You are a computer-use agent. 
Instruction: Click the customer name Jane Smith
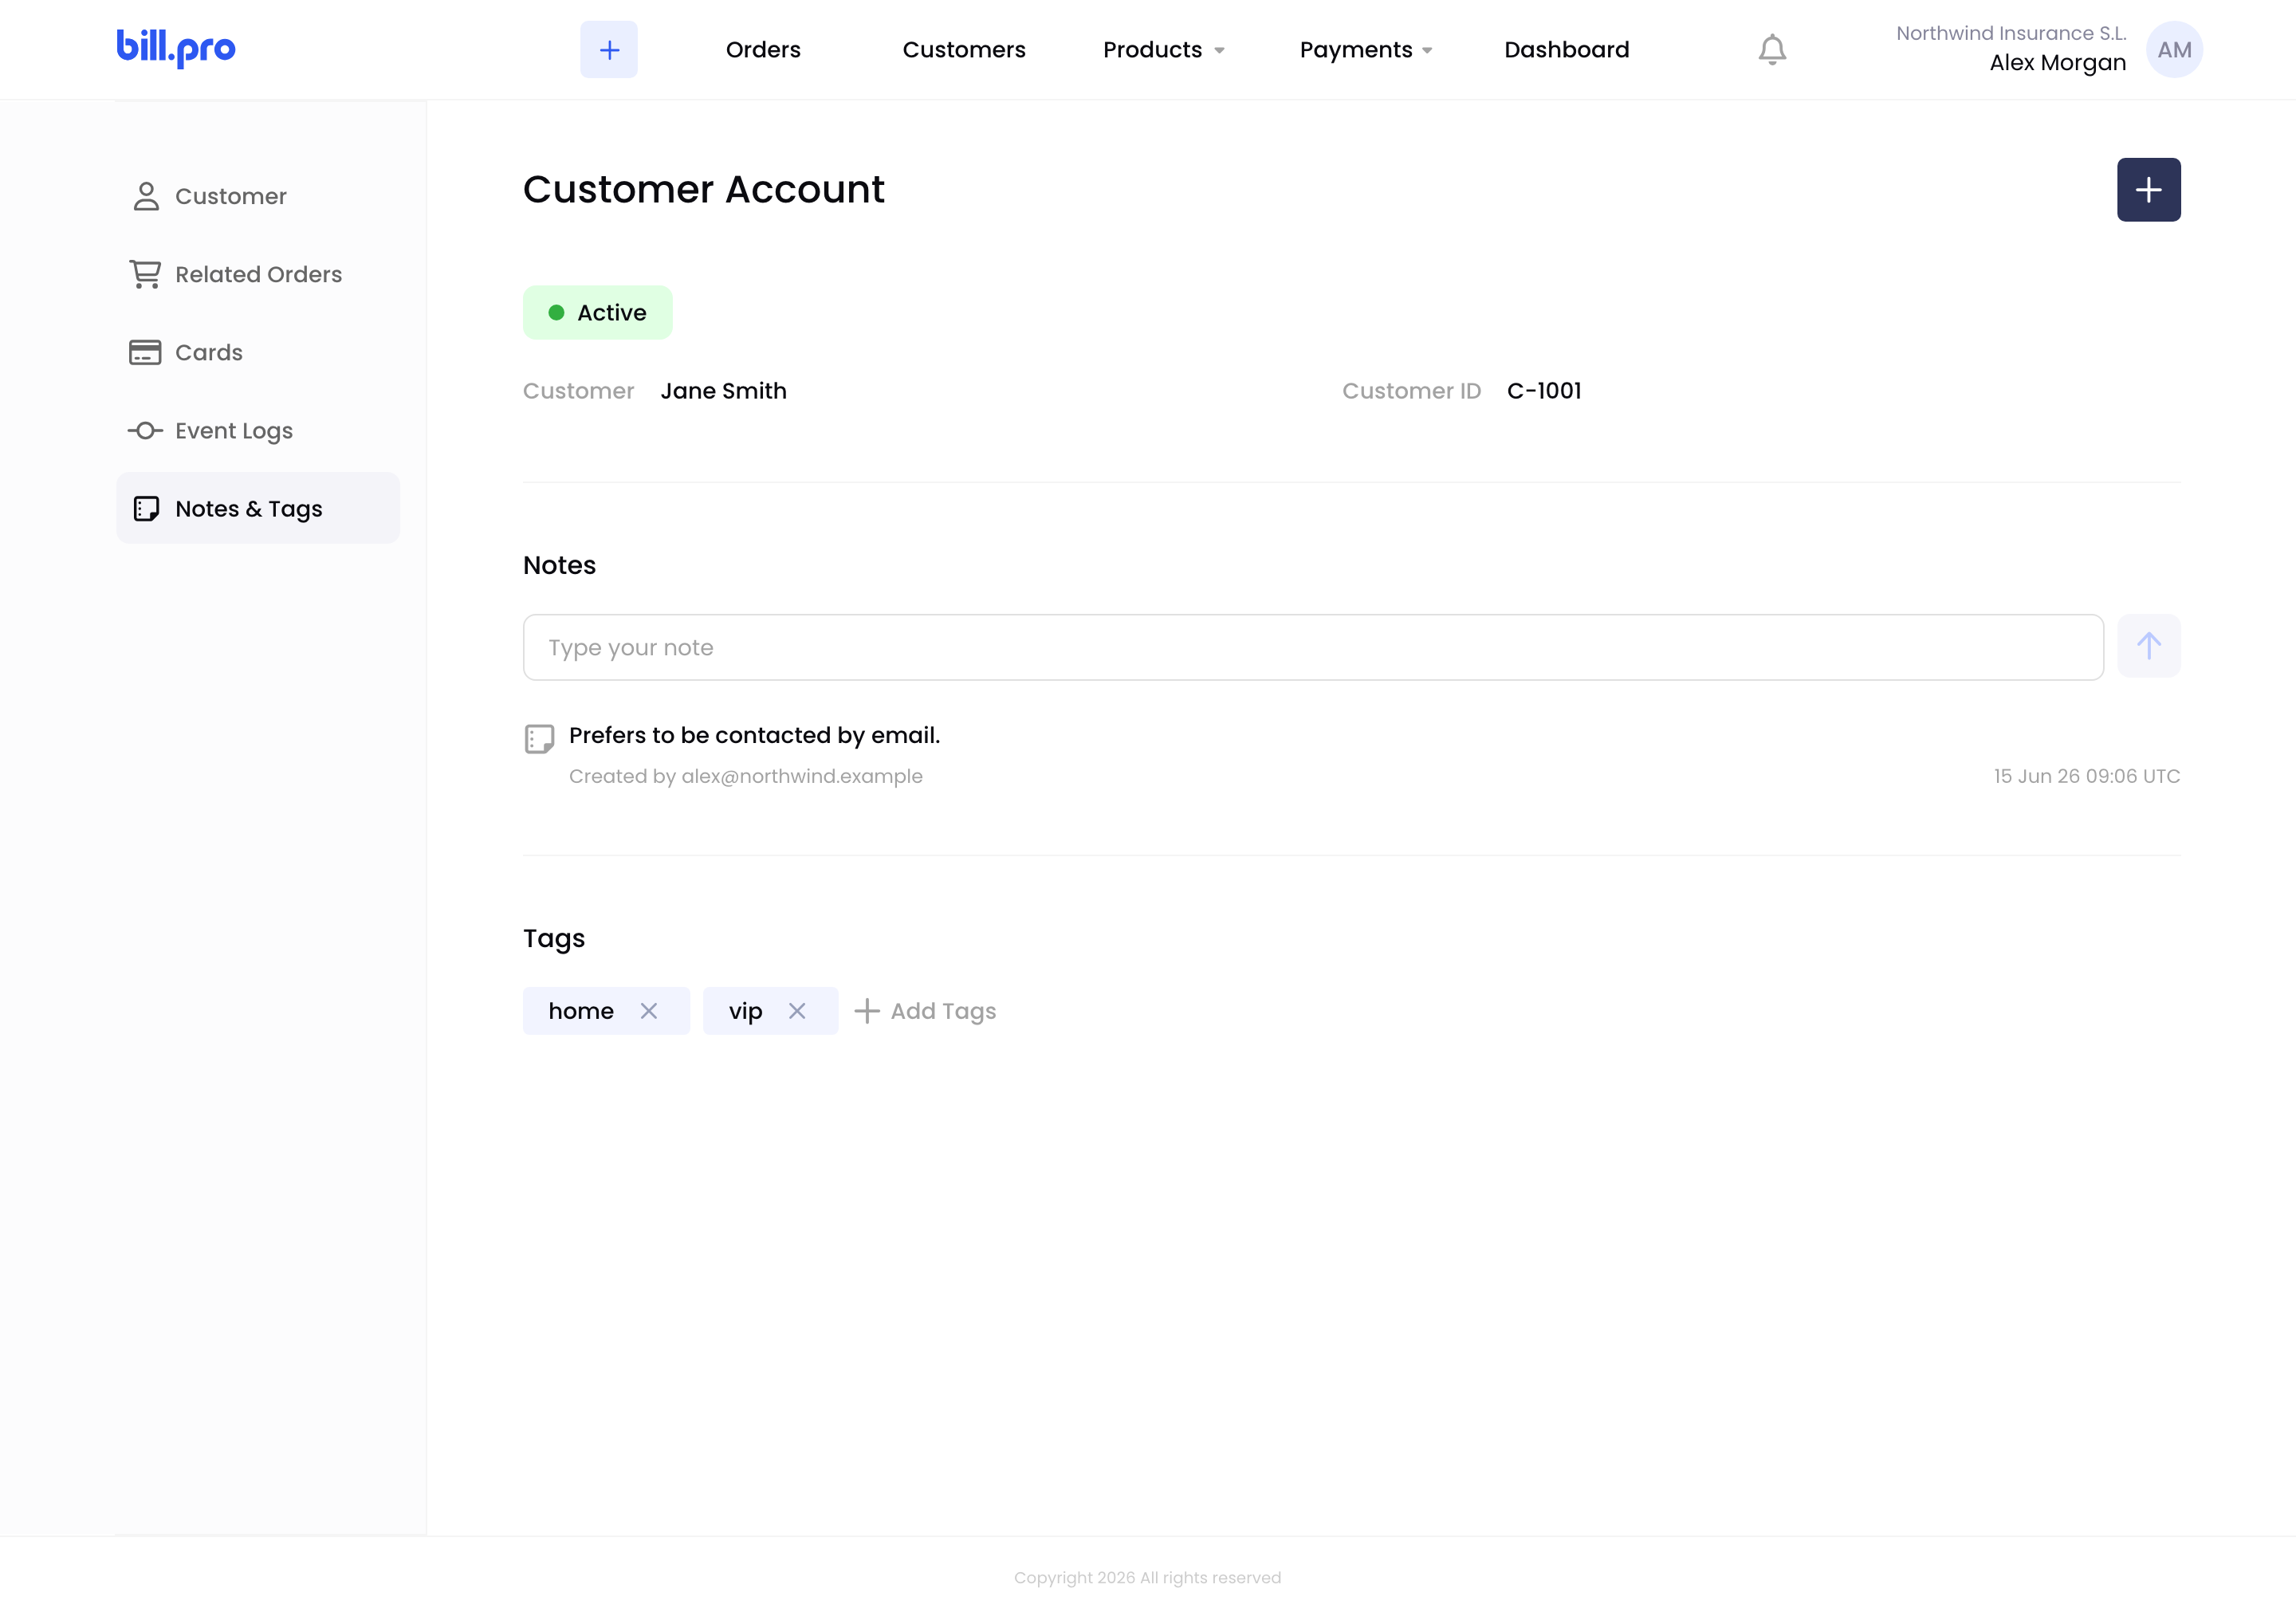[724, 391]
